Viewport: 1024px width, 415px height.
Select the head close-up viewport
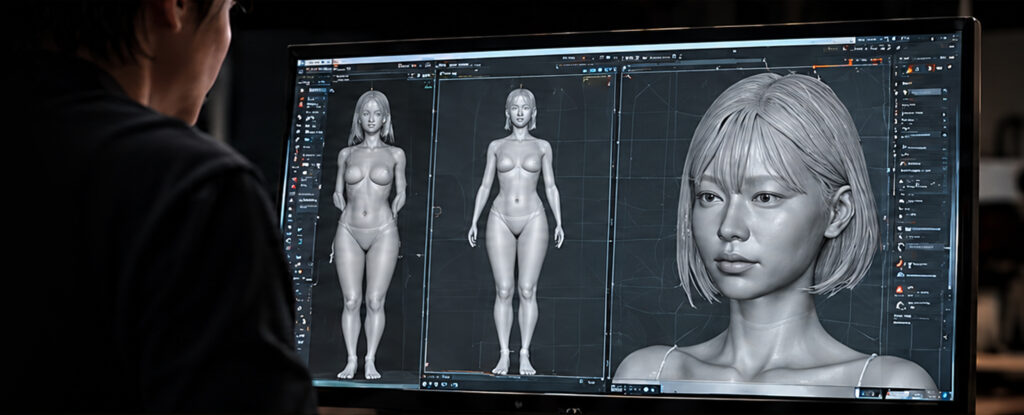point(751,225)
